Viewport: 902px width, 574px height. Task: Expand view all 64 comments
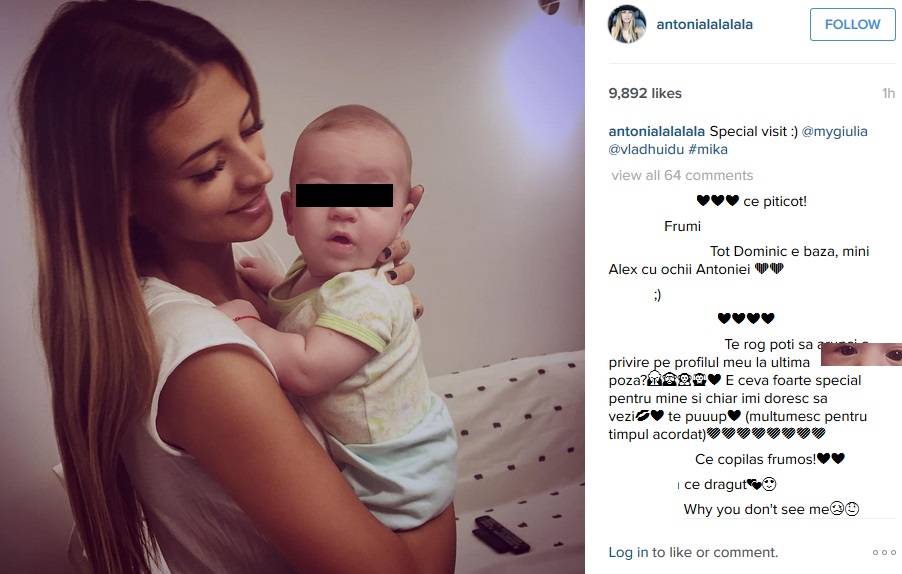682,175
